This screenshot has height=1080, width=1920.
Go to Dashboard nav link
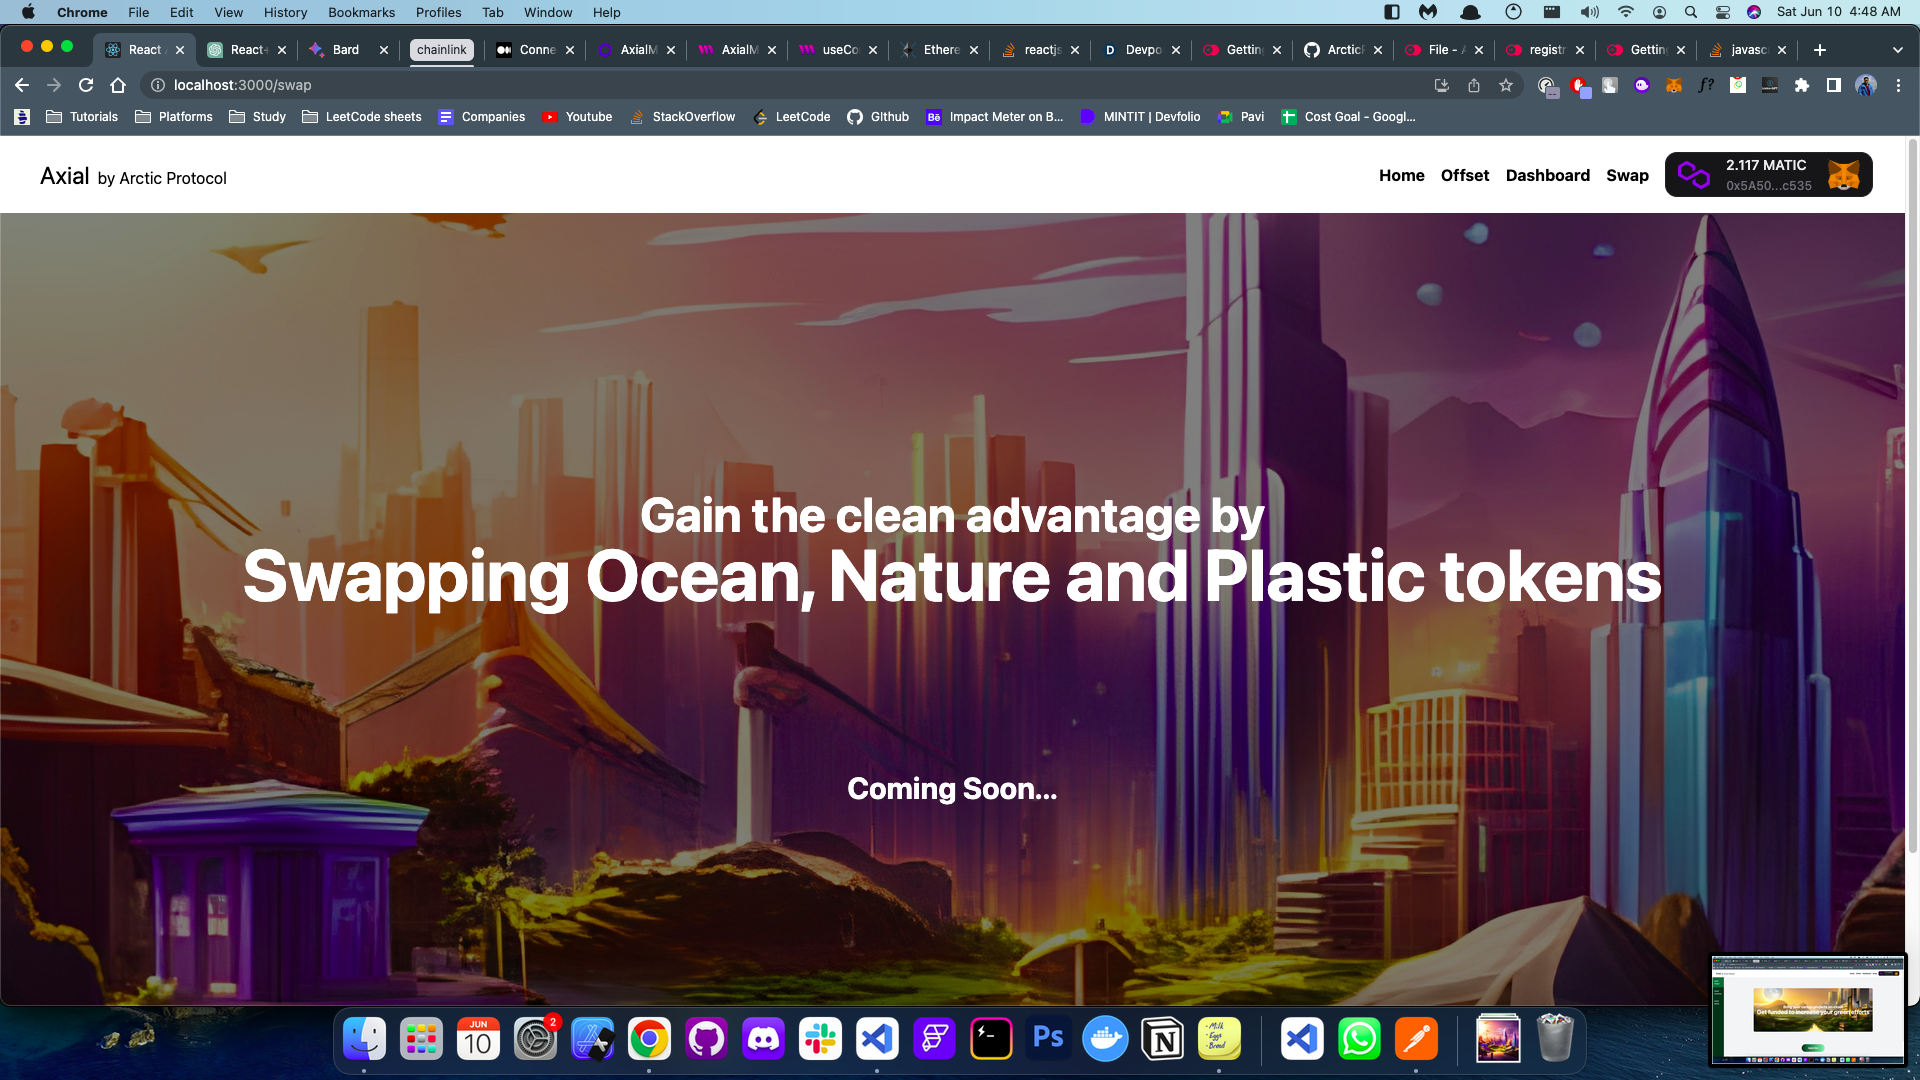coord(1547,175)
